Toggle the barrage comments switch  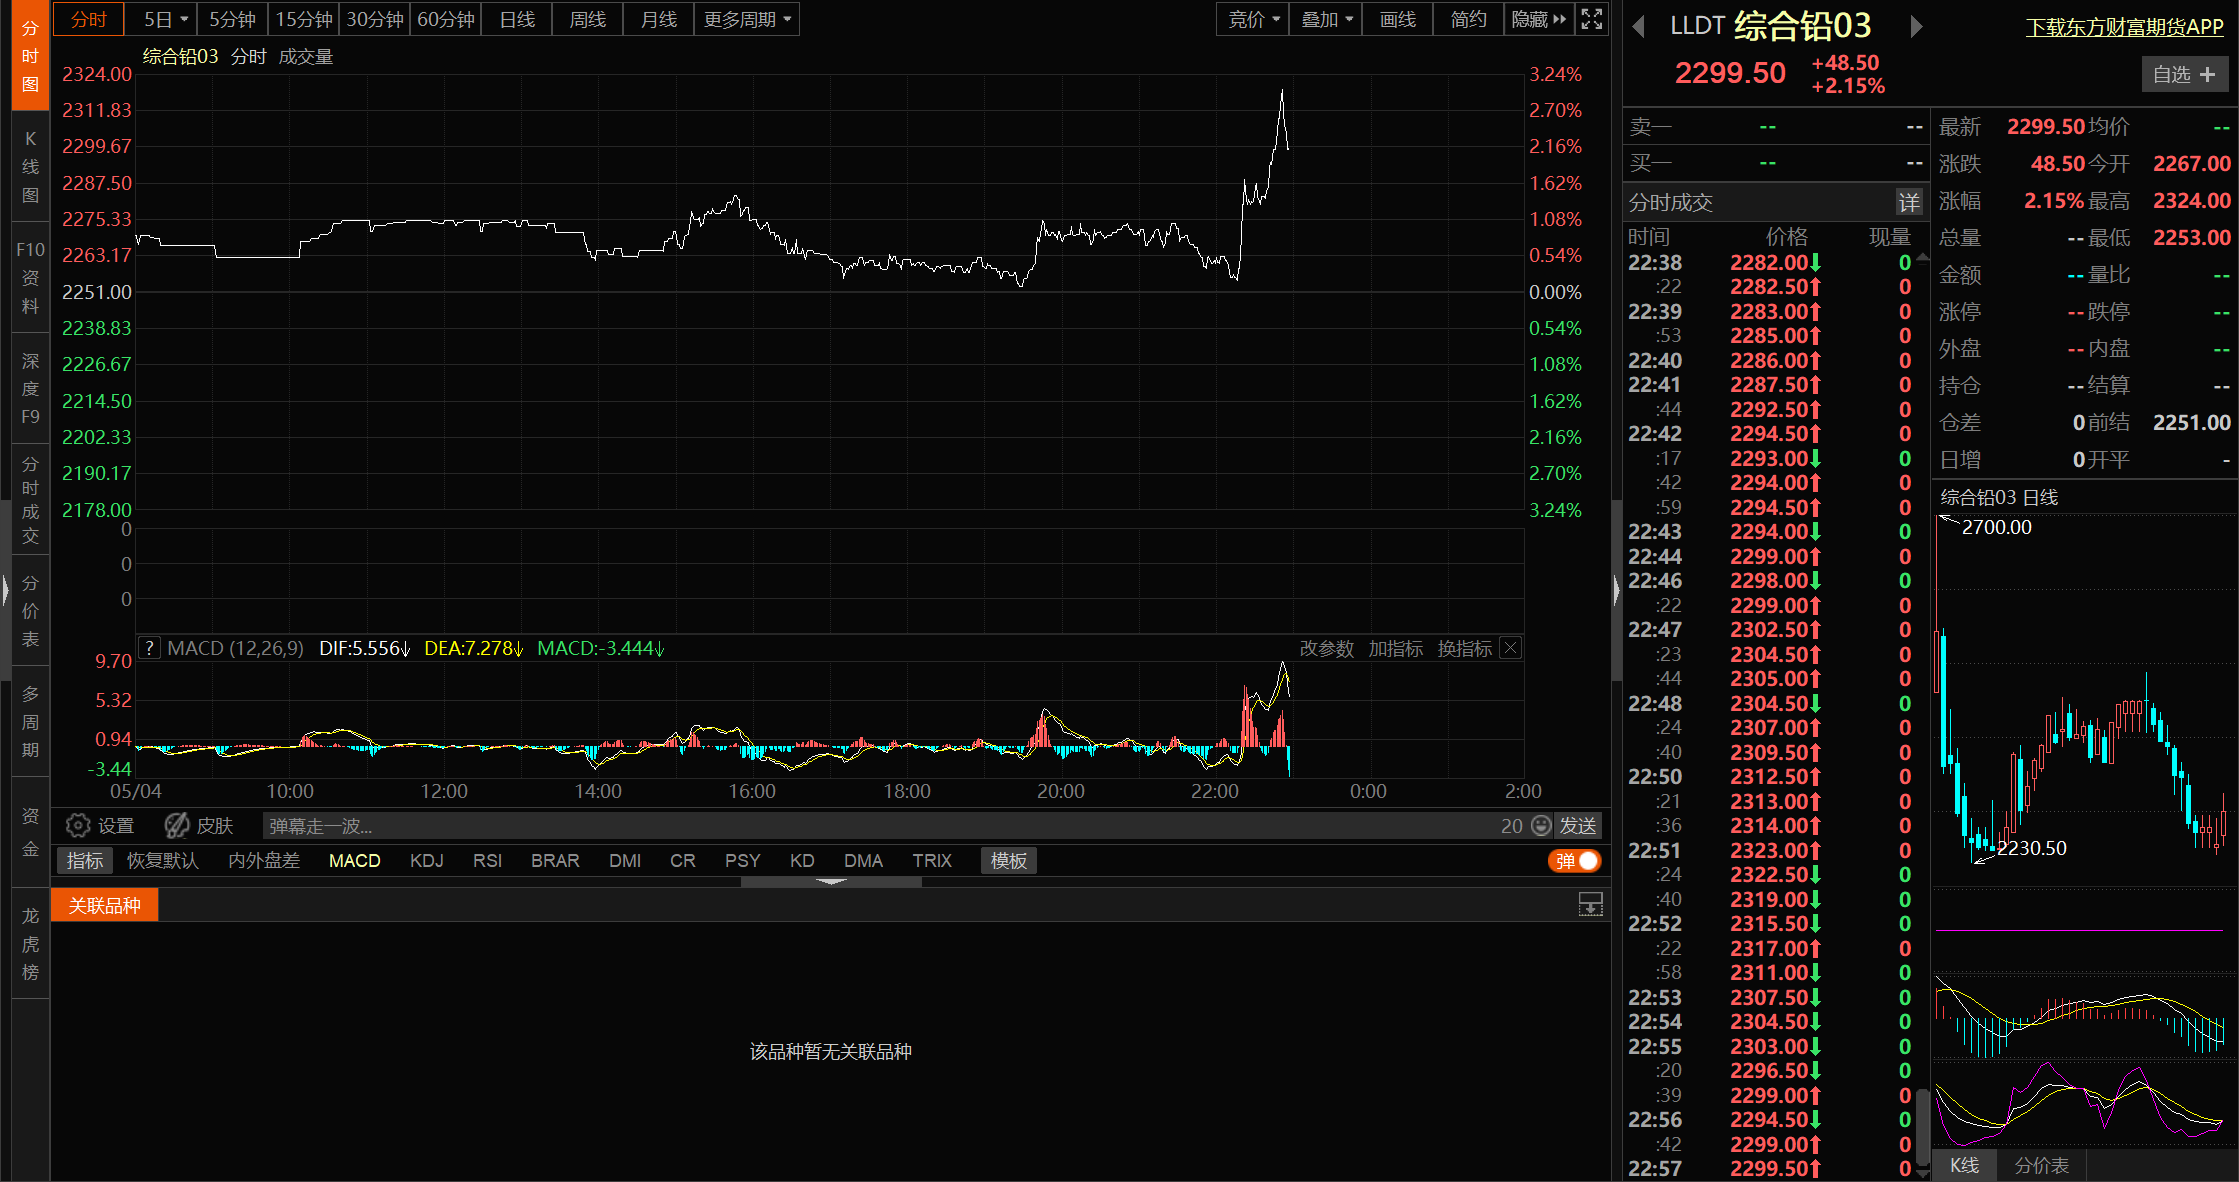(x=1575, y=861)
